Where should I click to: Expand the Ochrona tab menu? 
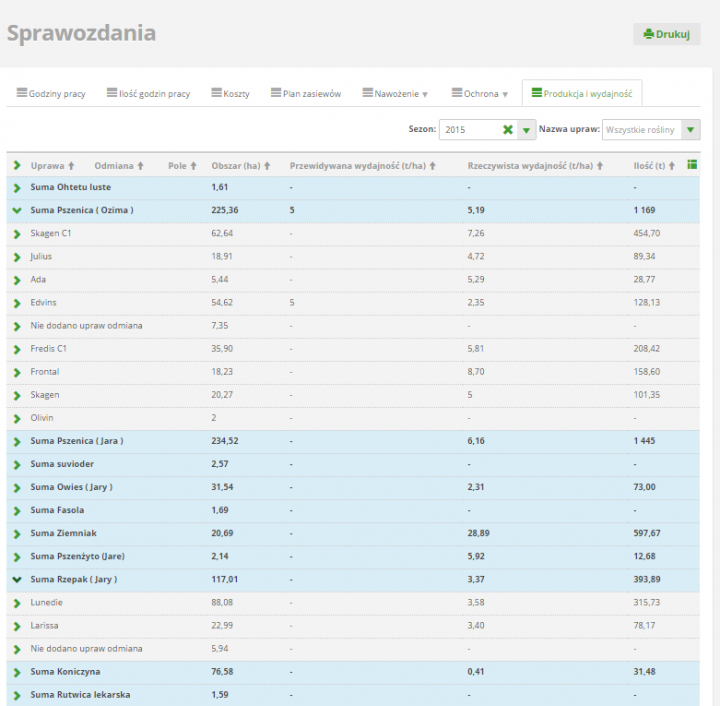(480, 94)
